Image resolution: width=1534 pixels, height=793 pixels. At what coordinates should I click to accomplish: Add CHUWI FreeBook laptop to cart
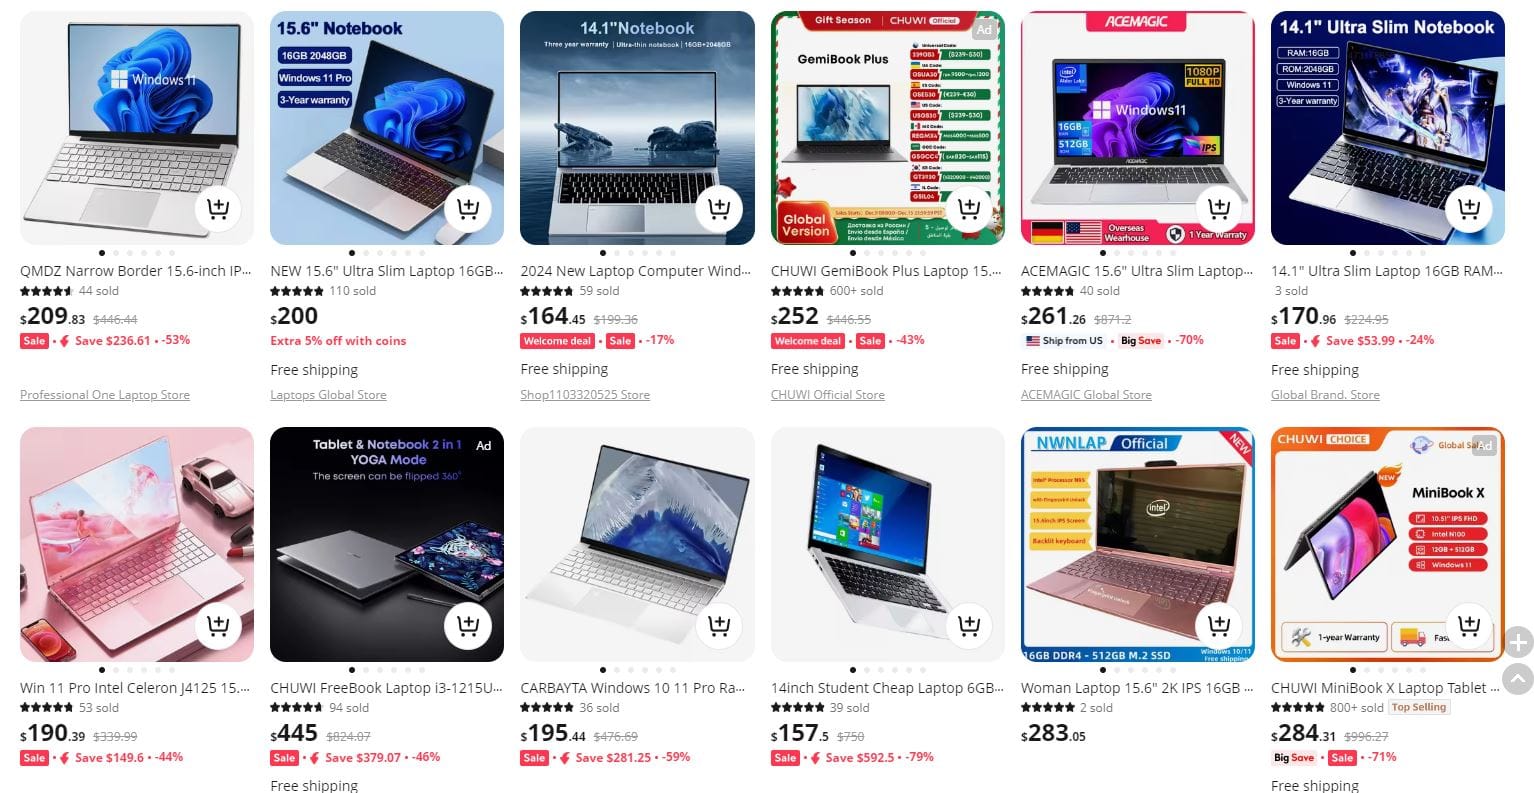(468, 626)
